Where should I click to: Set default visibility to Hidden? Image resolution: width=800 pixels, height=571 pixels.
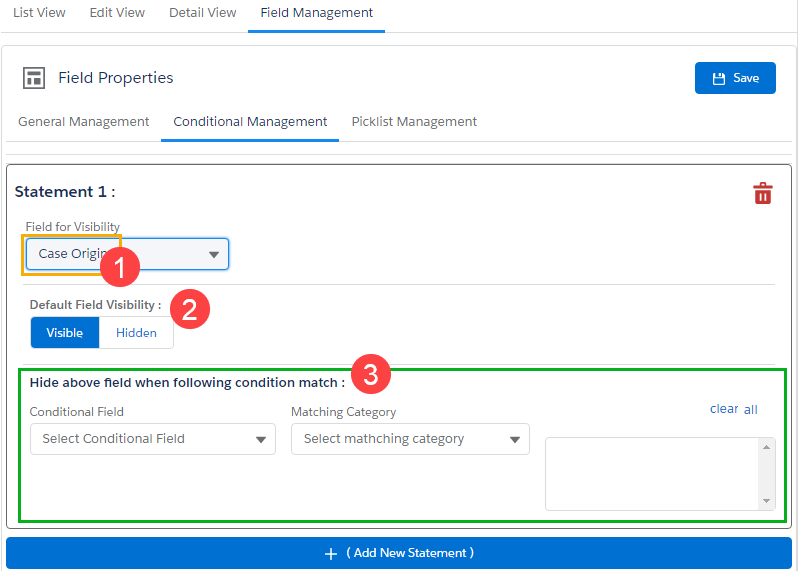click(x=136, y=333)
